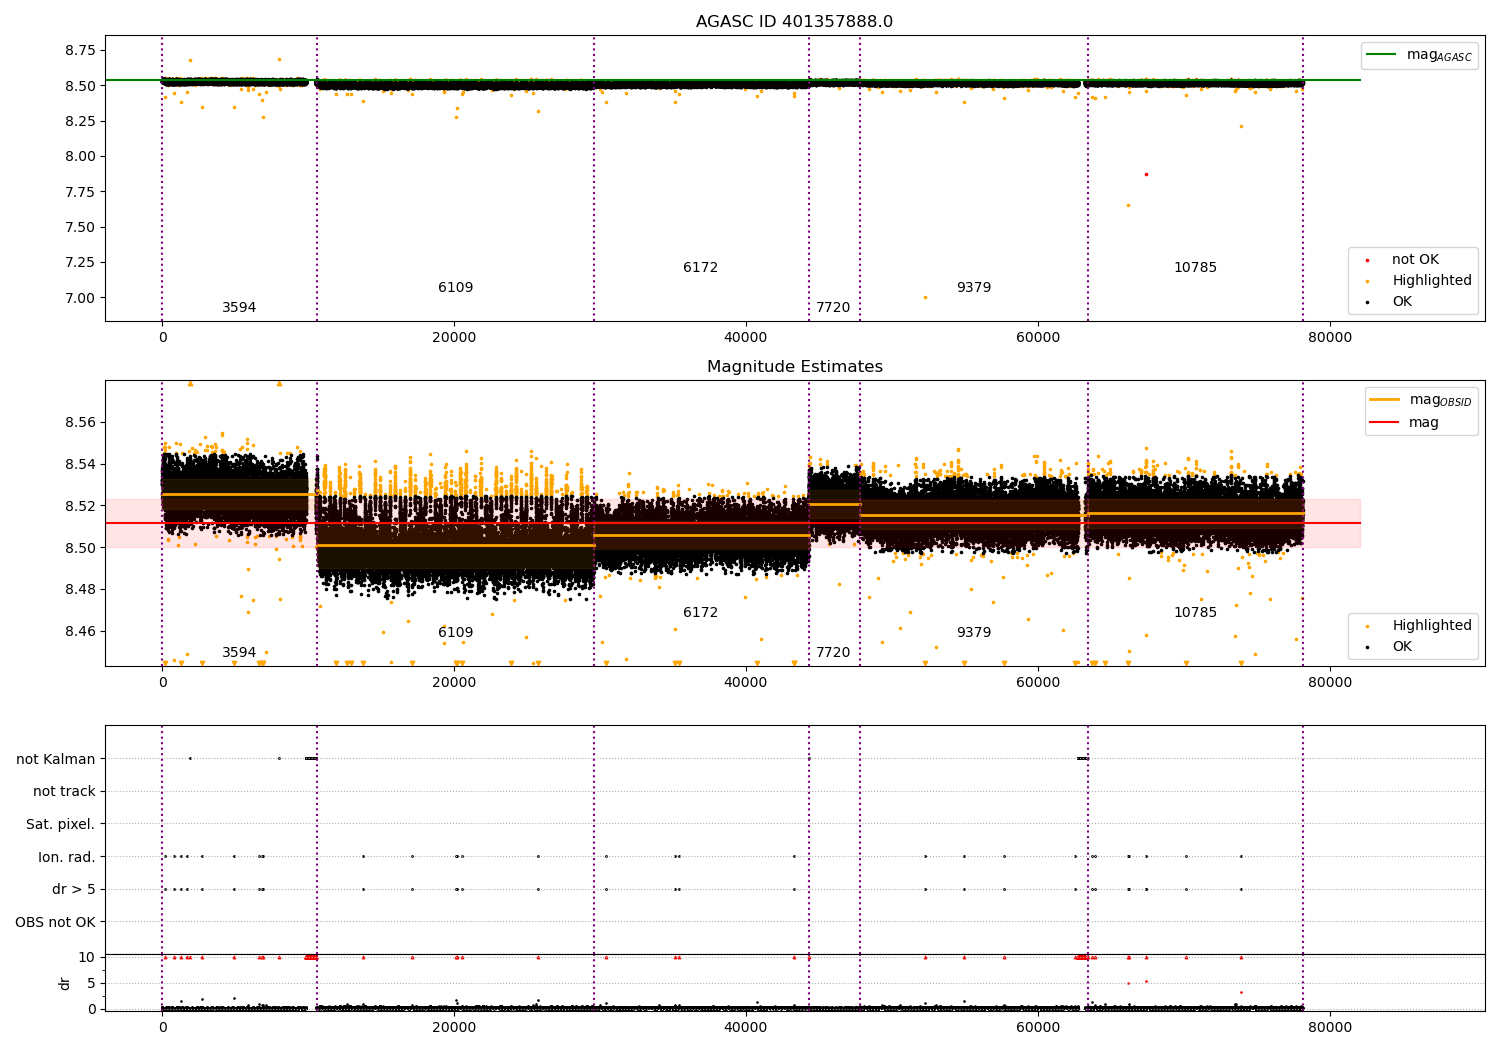Click the 'Ion. rad.' row label
1500x1050 pixels.
(x=67, y=857)
